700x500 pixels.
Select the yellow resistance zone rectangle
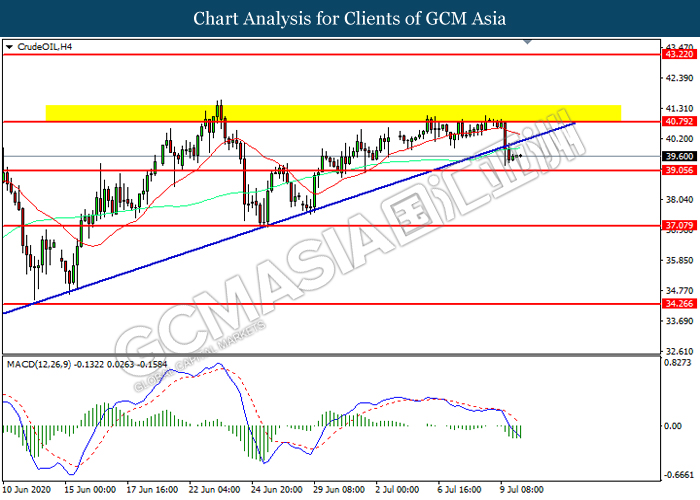click(x=333, y=113)
